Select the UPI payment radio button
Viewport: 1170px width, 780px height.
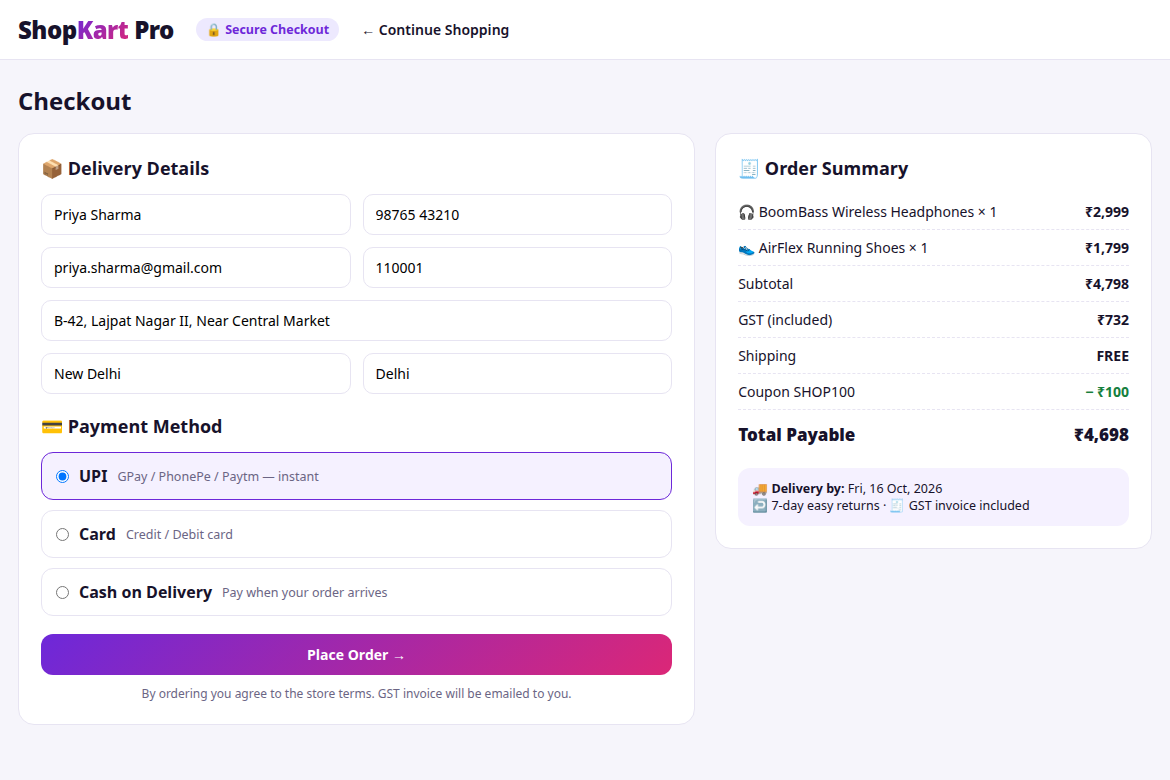coord(63,476)
